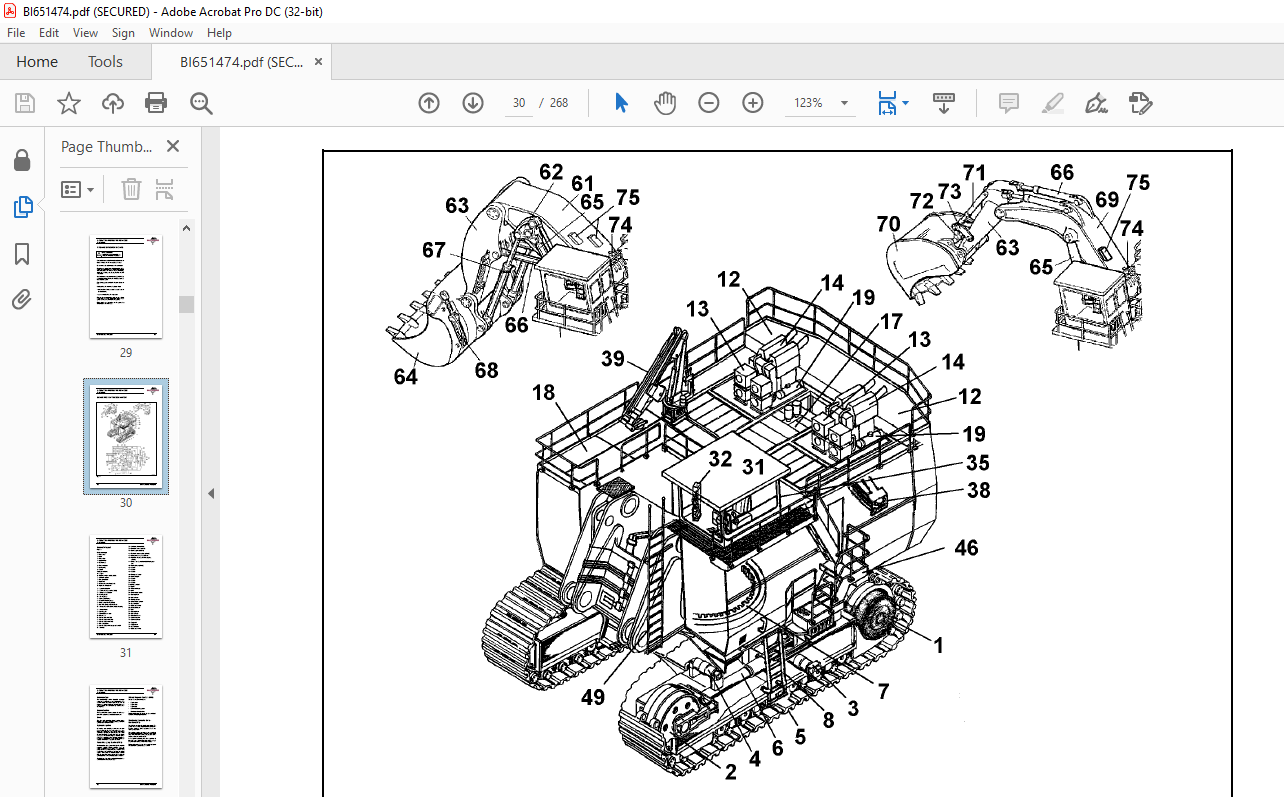Screen dimensions: 1284x797
Task: Switch to the Tools tab
Action: pos(105,62)
